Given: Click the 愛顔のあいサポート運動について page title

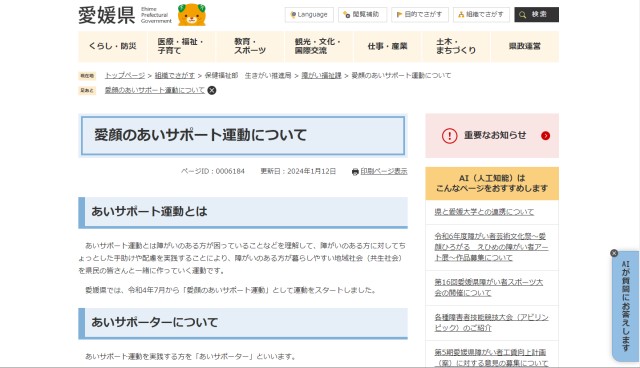Looking at the screenshot, I should (200, 135).
